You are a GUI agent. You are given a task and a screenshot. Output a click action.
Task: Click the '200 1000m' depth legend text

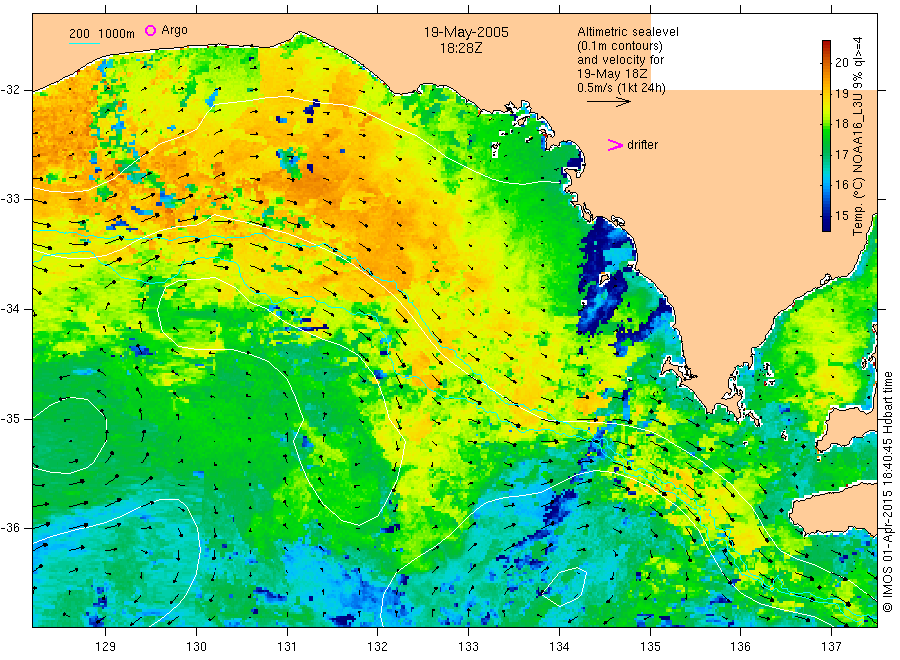tap(102, 34)
